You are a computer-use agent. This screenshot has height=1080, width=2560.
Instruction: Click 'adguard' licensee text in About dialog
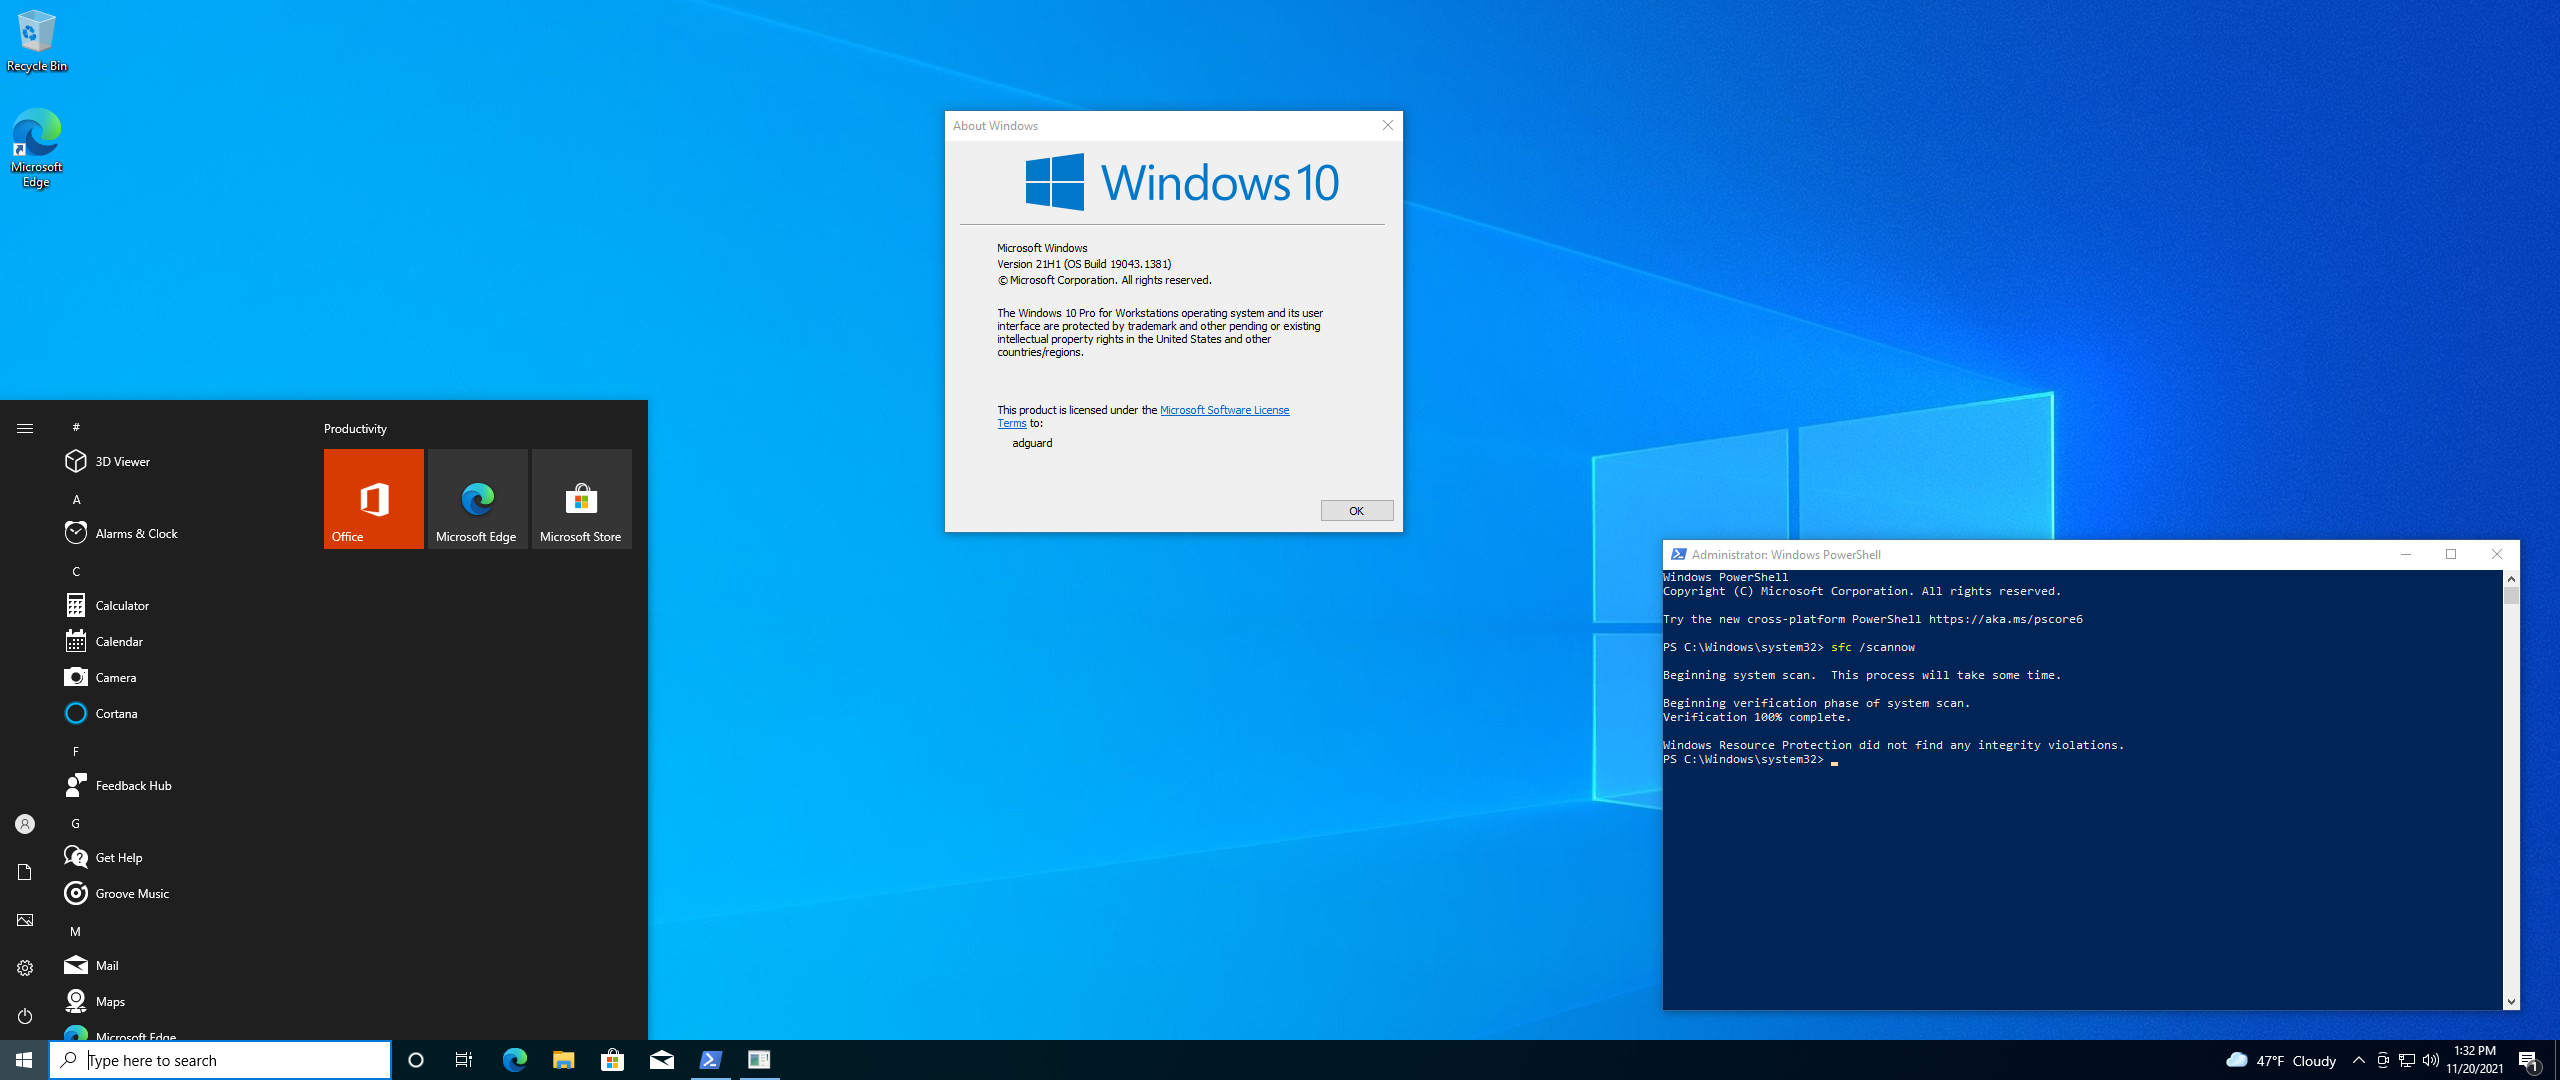[x=1032, y=443]
